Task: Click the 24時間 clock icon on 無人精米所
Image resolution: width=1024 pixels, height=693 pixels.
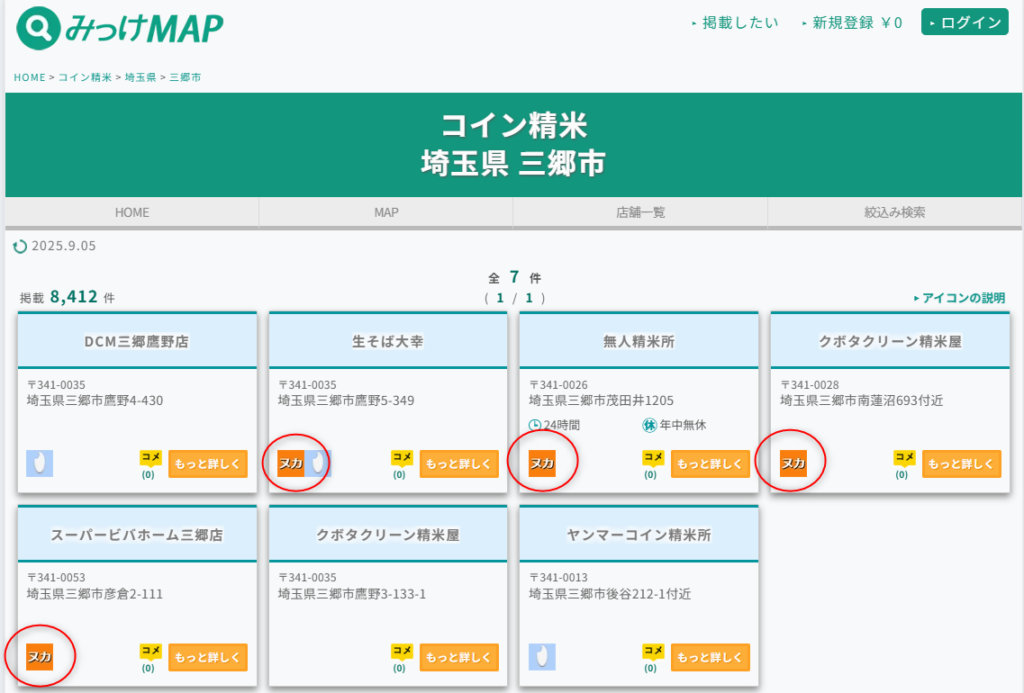Action: click(535, 425)
